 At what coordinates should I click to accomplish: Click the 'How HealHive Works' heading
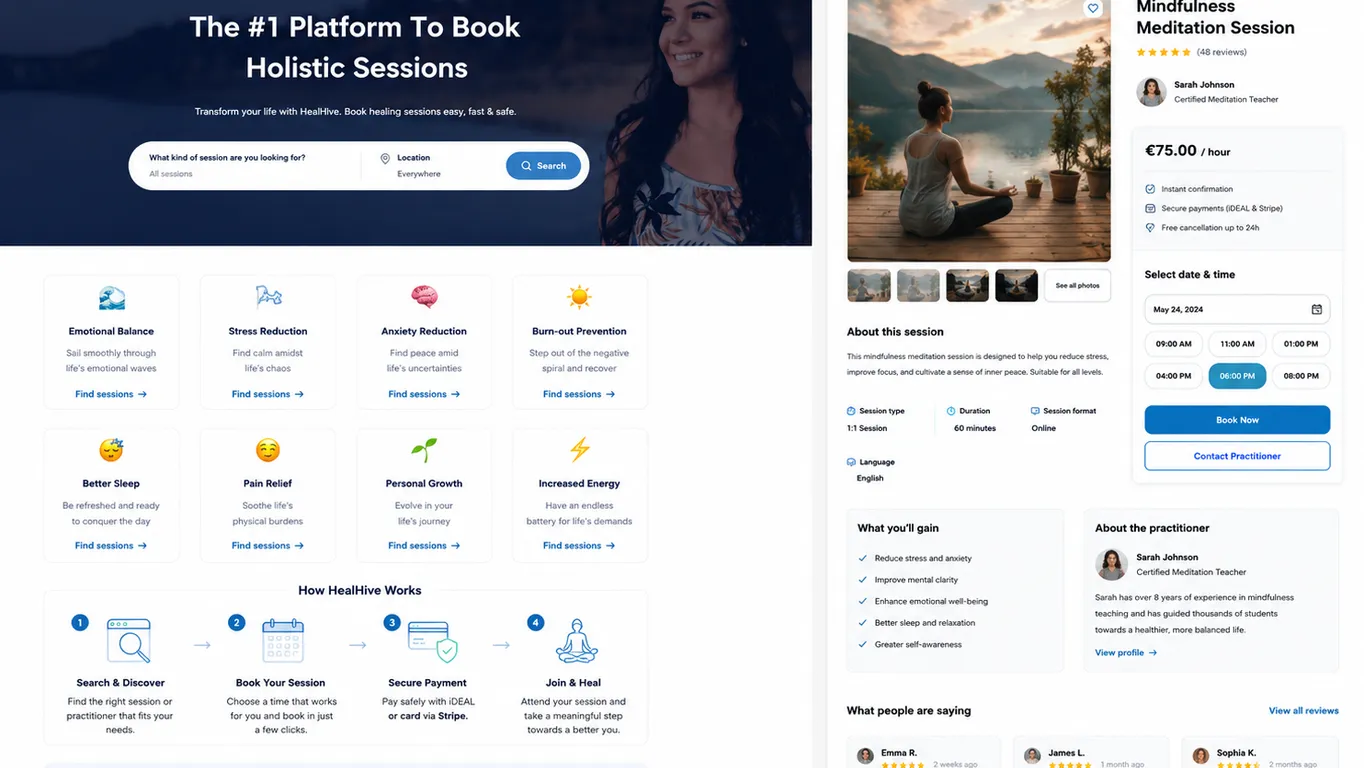click(360, 590)
